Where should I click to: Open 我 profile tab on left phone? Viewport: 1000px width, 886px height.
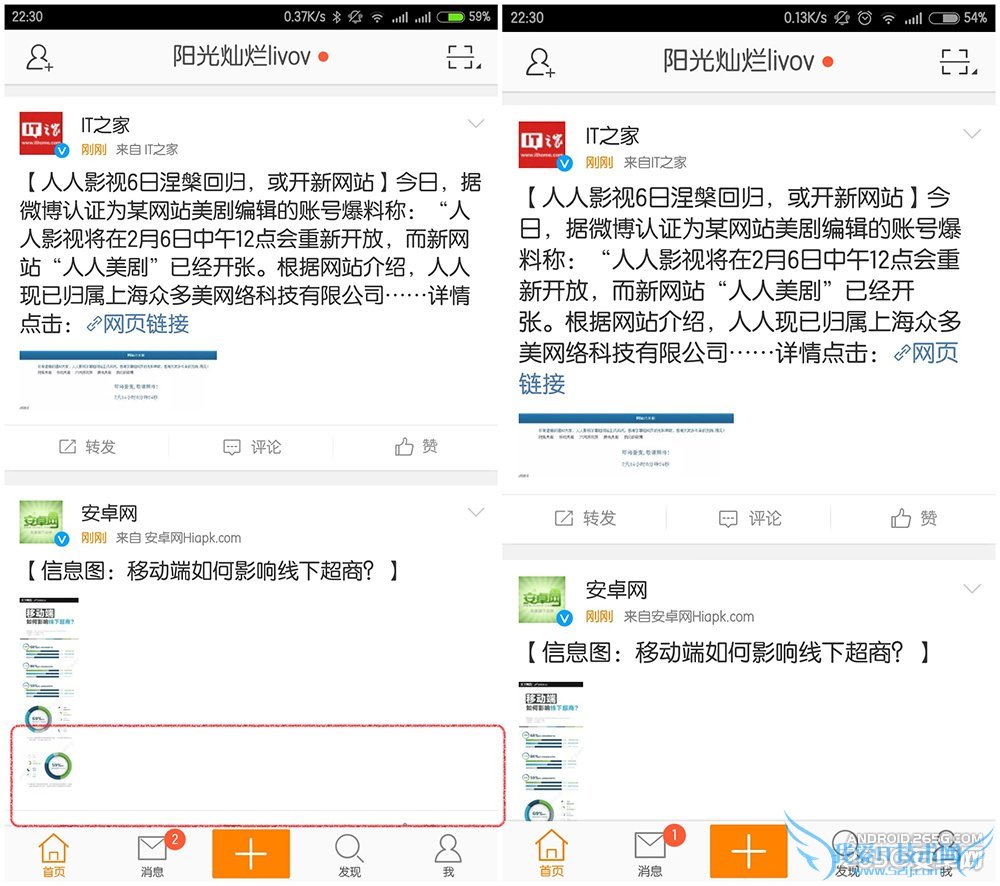[448, 855]
